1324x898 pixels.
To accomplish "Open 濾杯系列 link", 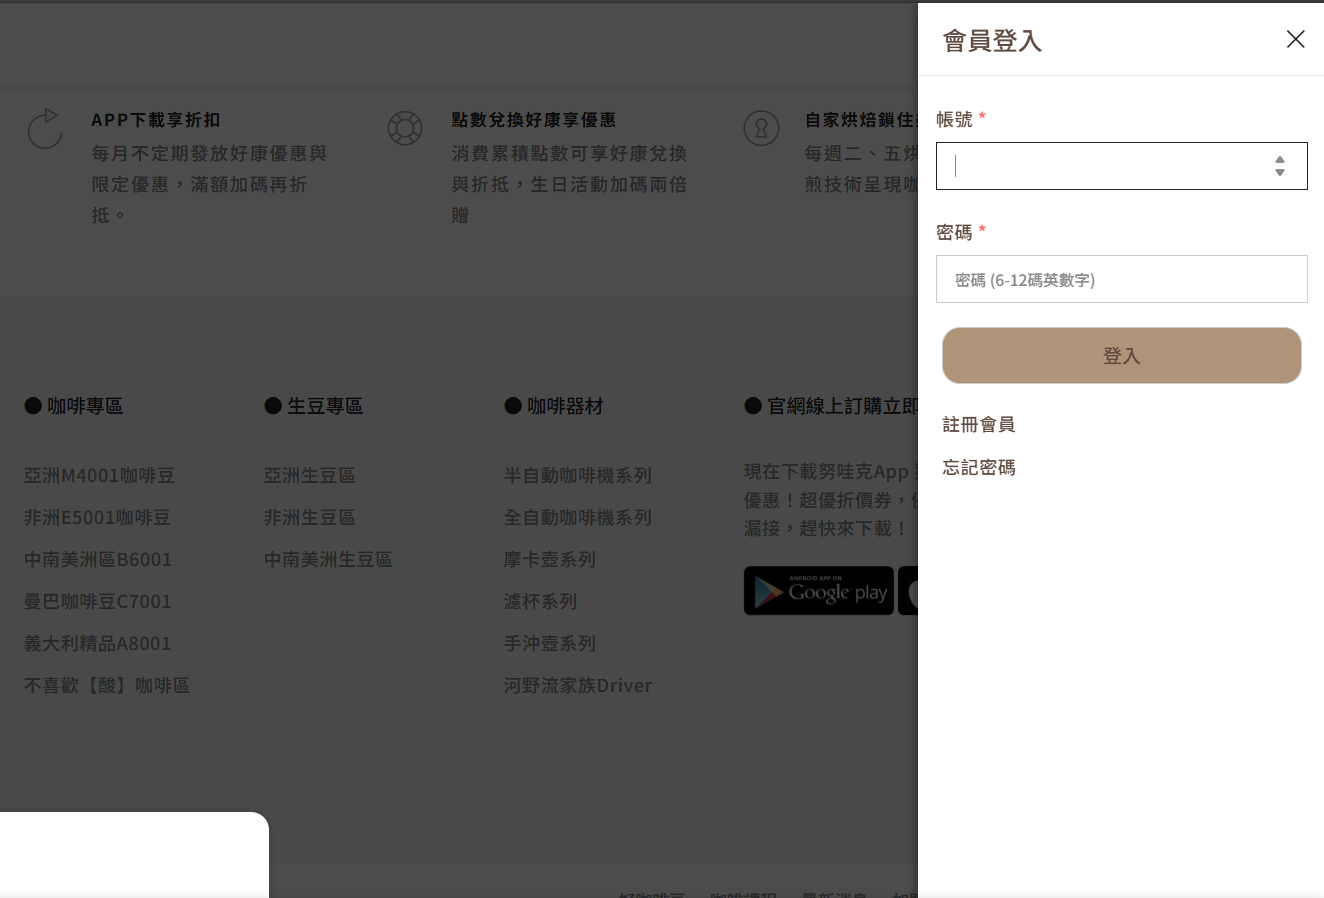I will [541, 601].
